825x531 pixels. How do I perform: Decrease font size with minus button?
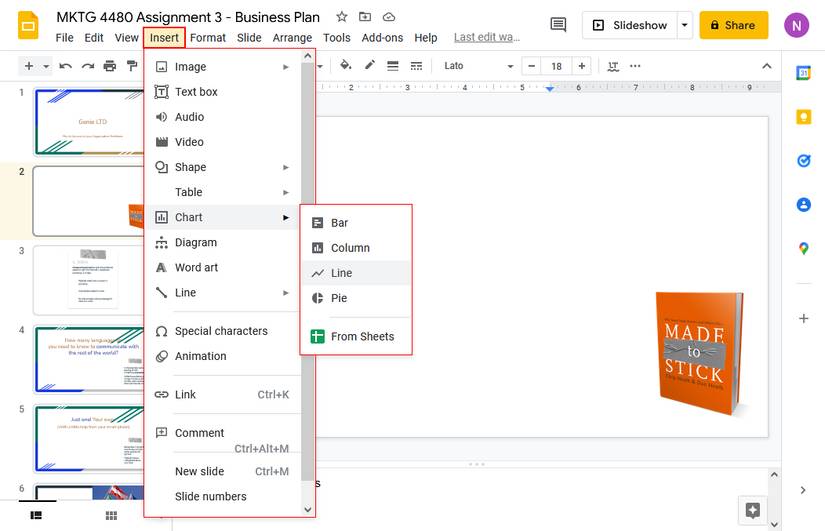coord(531,66)
